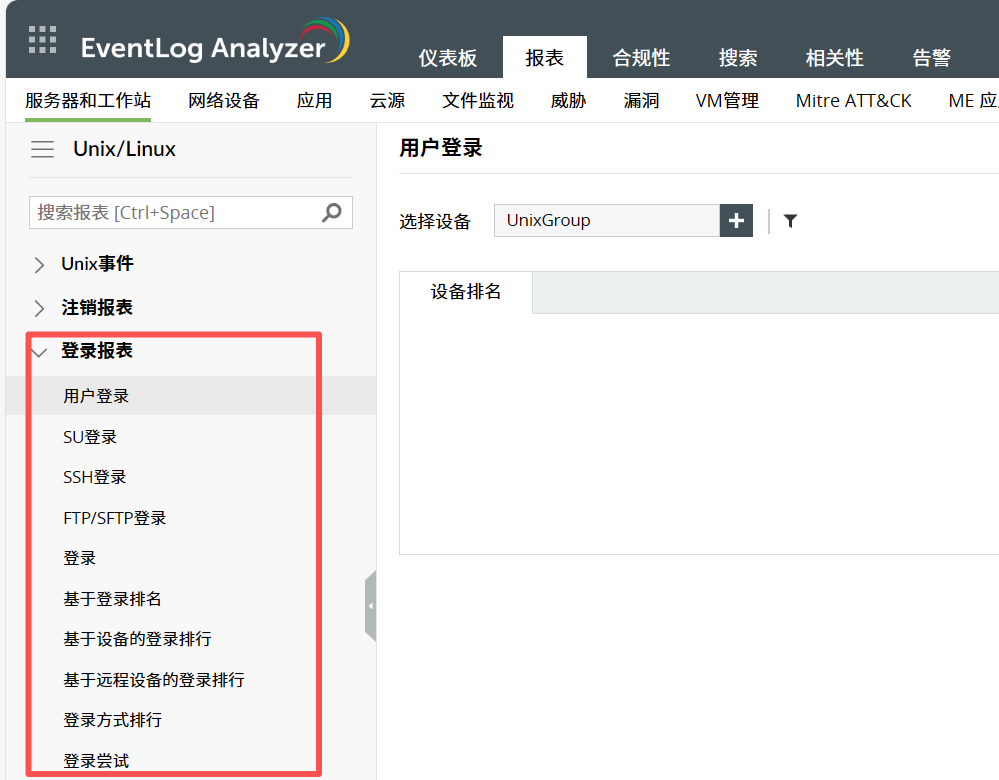The width and height of the screenshot is (999, 780).
Task: Collapse the sidebar using the panel handle
Action: 370,606
